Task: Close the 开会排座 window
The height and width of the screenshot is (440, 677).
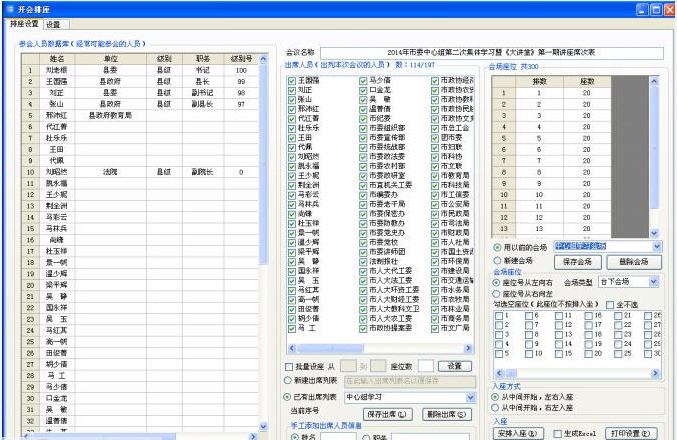Action: tap(662, 9)
